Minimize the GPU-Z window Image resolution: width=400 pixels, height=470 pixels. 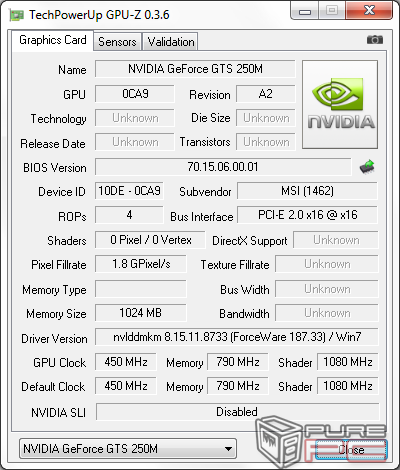[305, 11]
